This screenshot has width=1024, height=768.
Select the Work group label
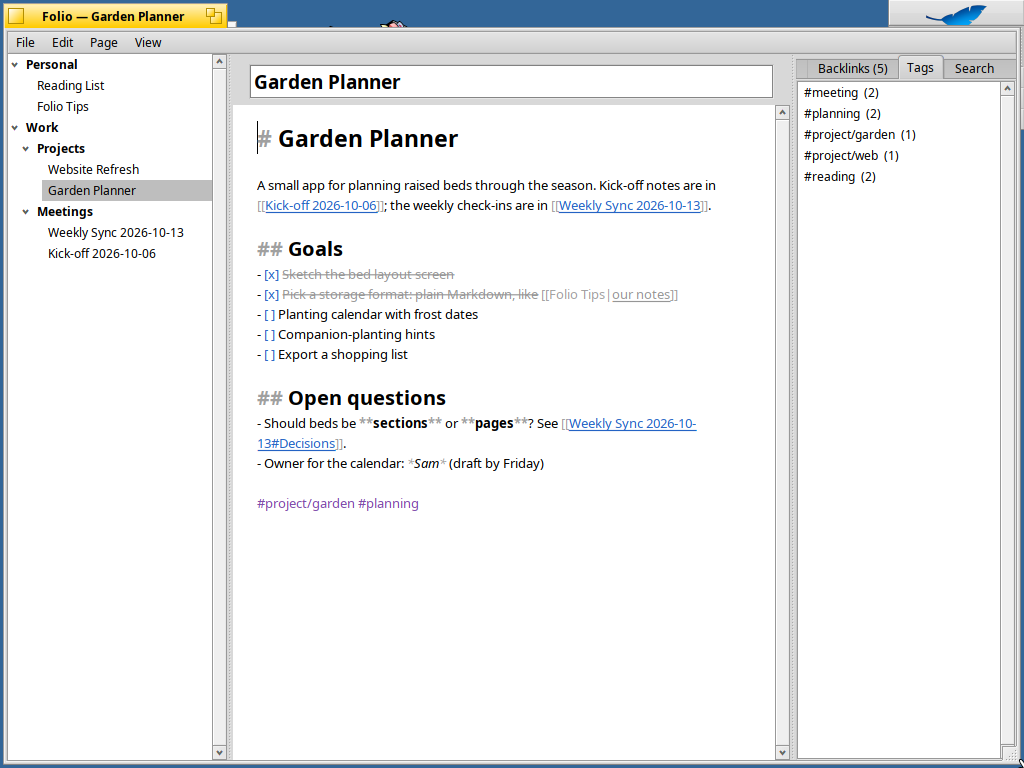pyautogui.click(x=42, y=127)
